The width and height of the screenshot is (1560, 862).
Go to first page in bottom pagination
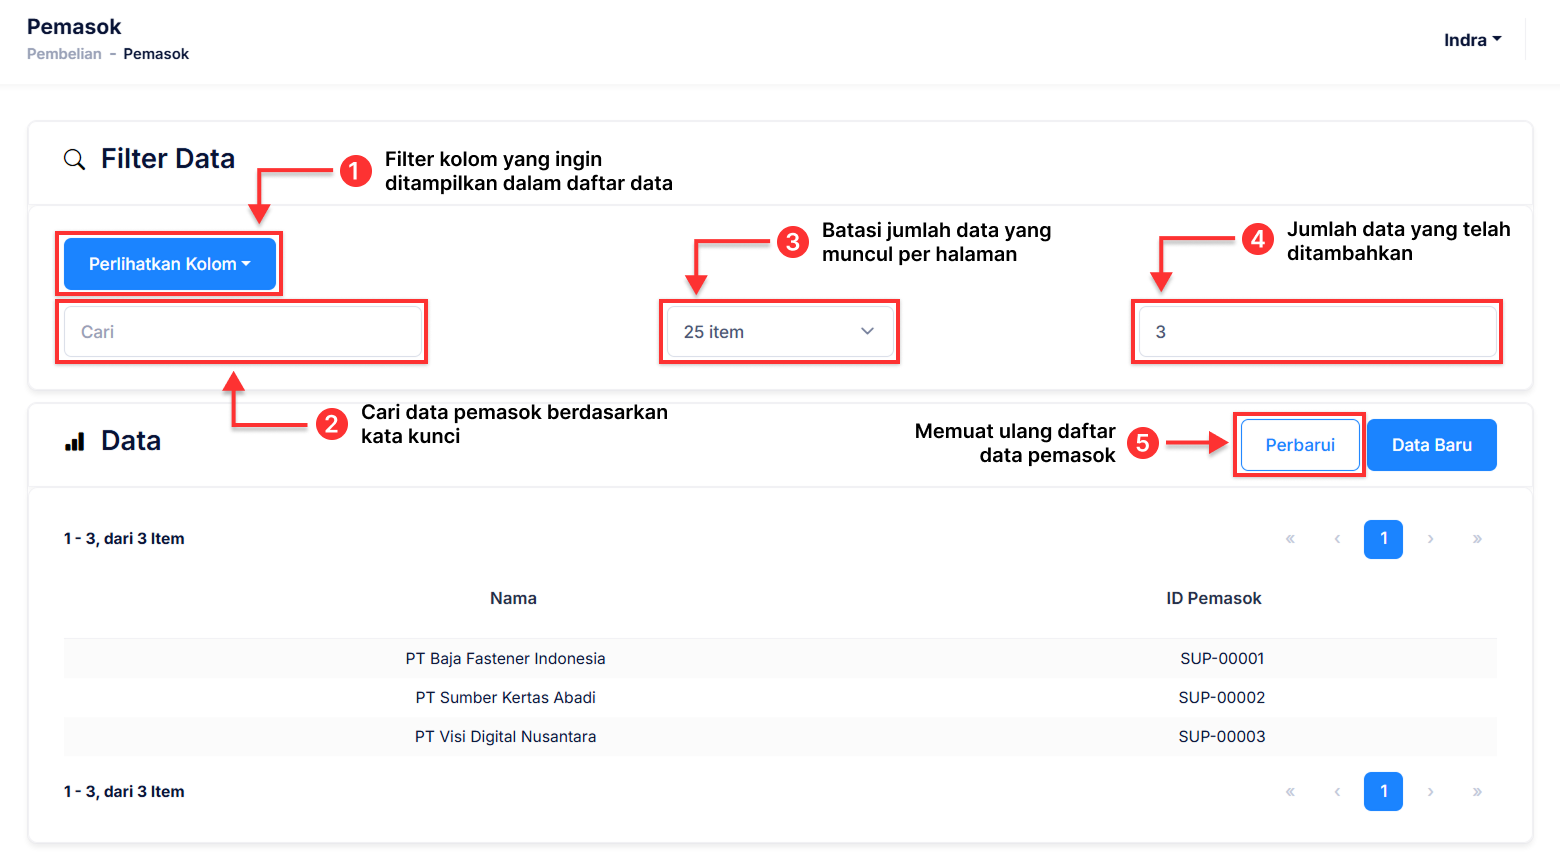1290,792
